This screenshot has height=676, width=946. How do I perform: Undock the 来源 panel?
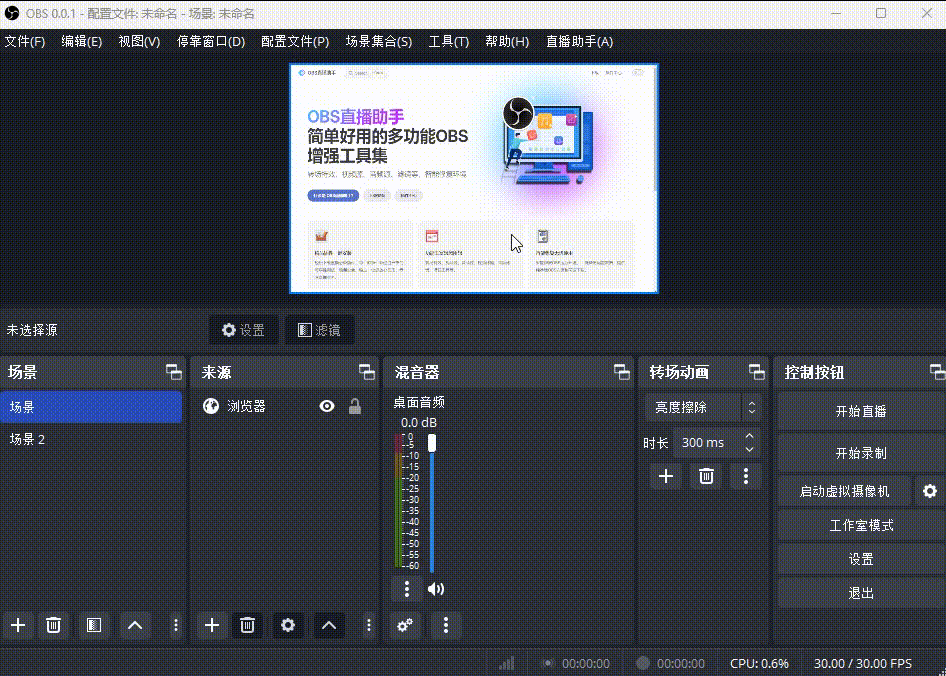[367, 372]
